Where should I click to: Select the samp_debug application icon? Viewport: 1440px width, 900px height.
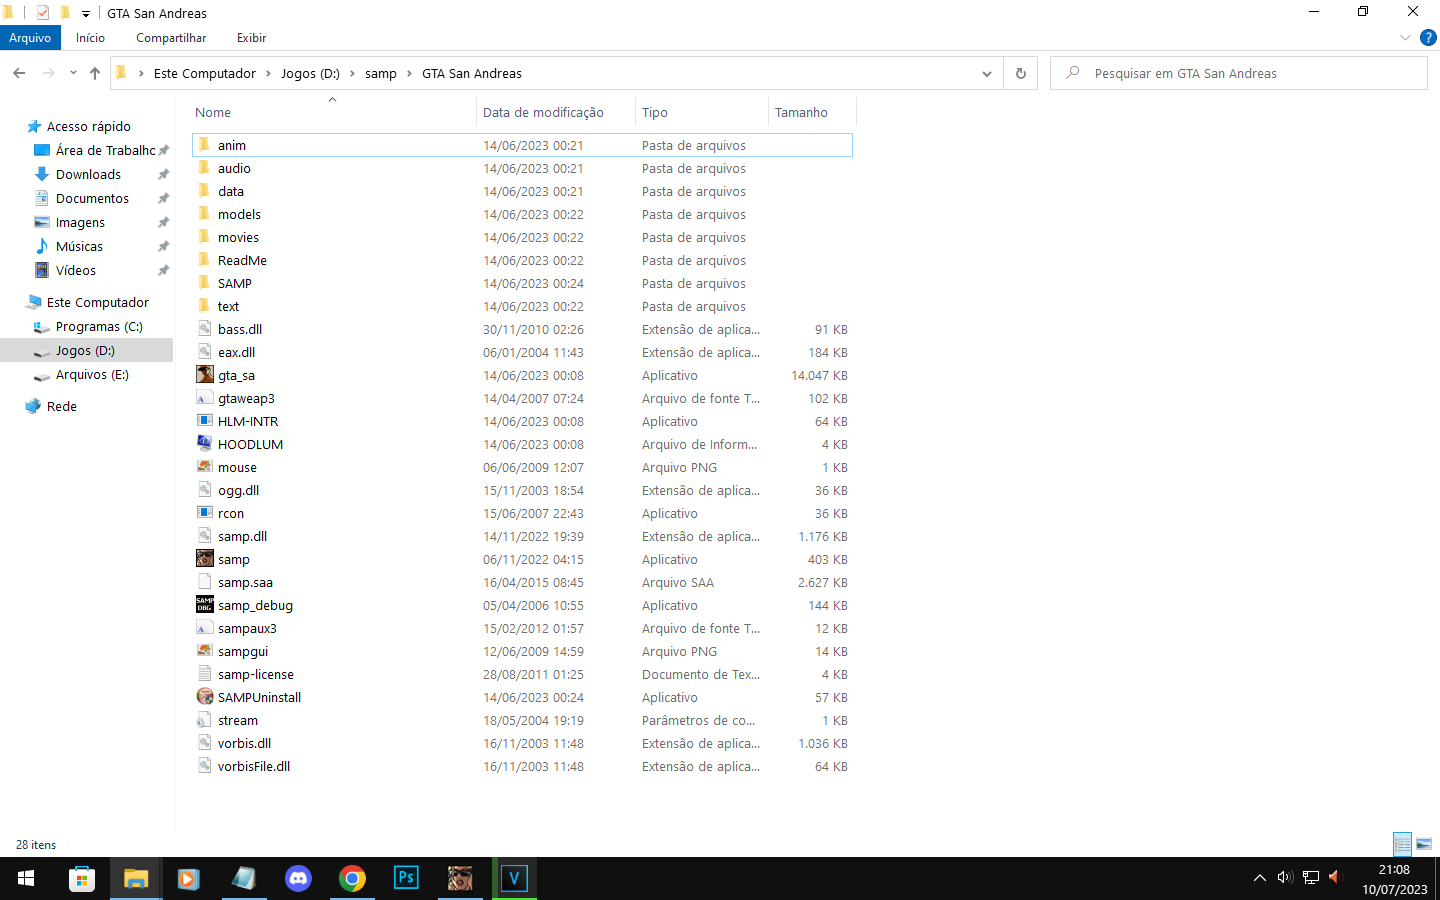205,605
